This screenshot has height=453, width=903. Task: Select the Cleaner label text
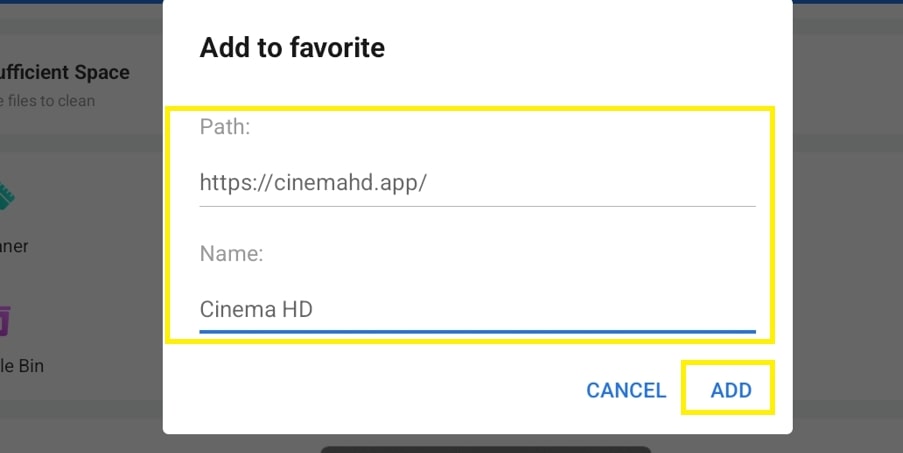click(x=14, y=246)
